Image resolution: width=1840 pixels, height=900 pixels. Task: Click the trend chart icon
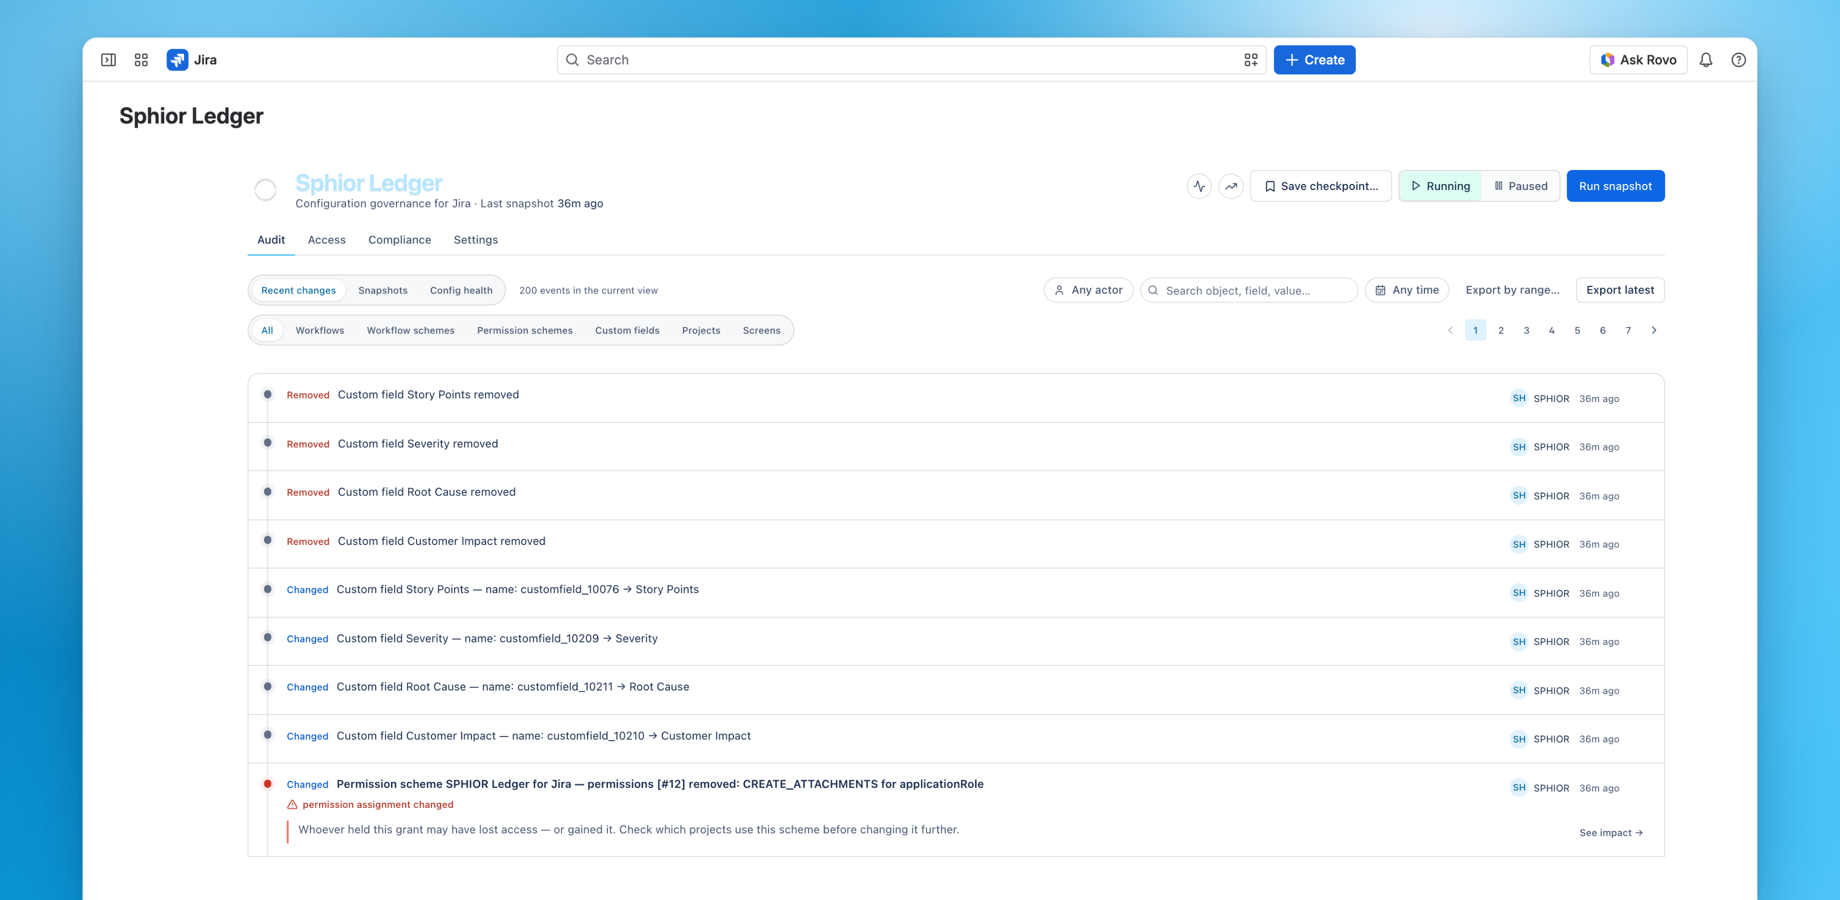(x=1231, y=186)
